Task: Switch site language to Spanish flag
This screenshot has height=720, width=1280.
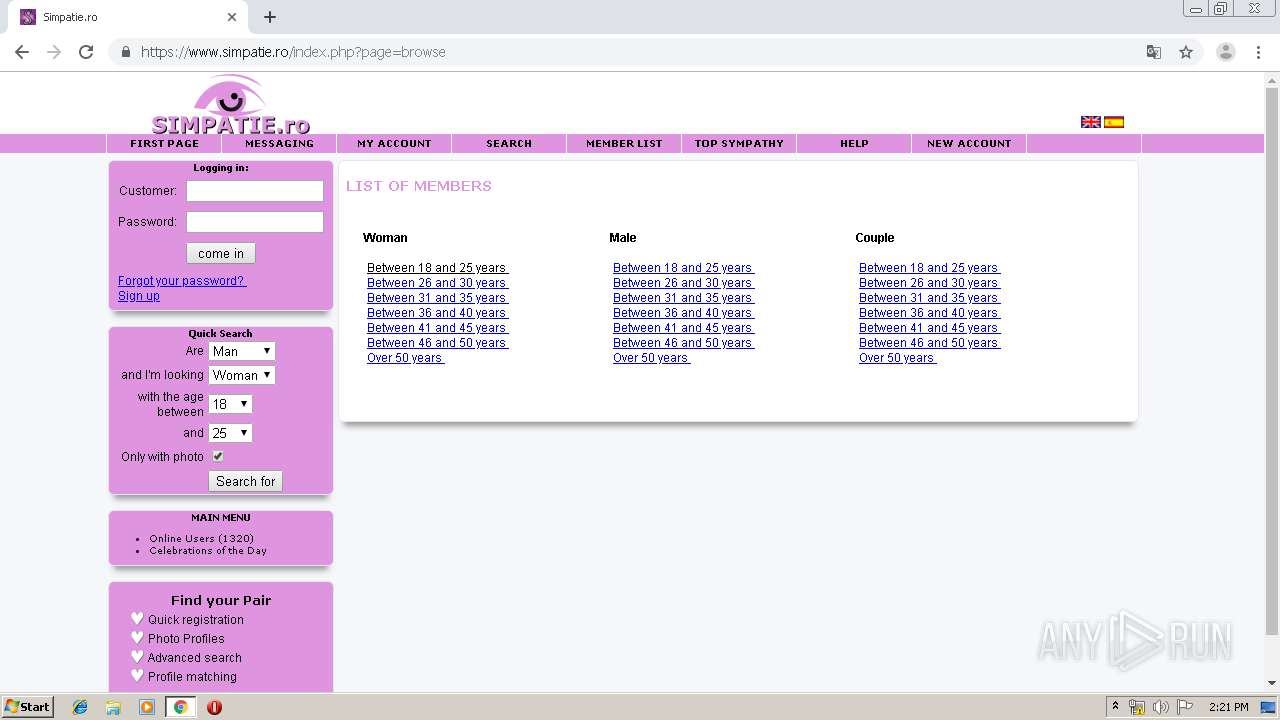Action: click(x=1114, y=122)
